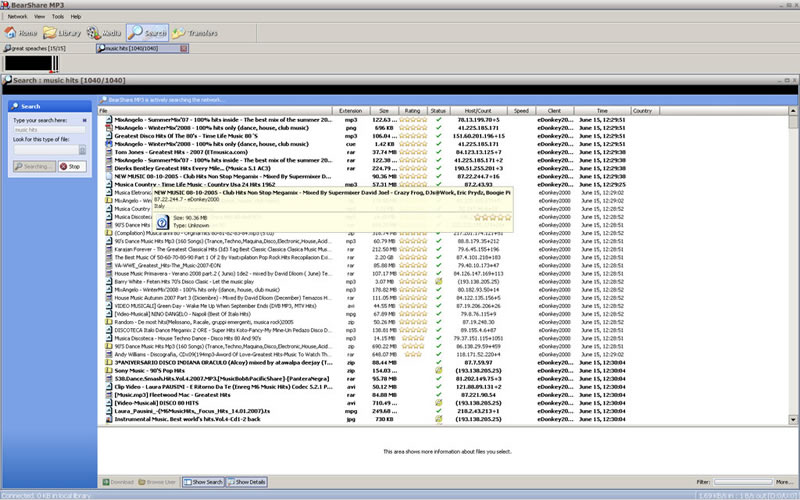Click icon of Karajan Forever classical hits row
The width and height of the screenshot is (800, 500).
(109, 249)
